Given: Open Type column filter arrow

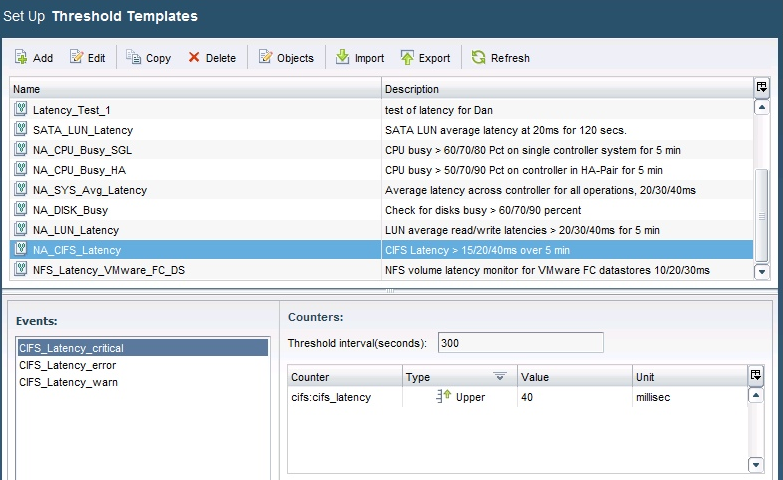Looking at the screenshot, I should [500, 377].
